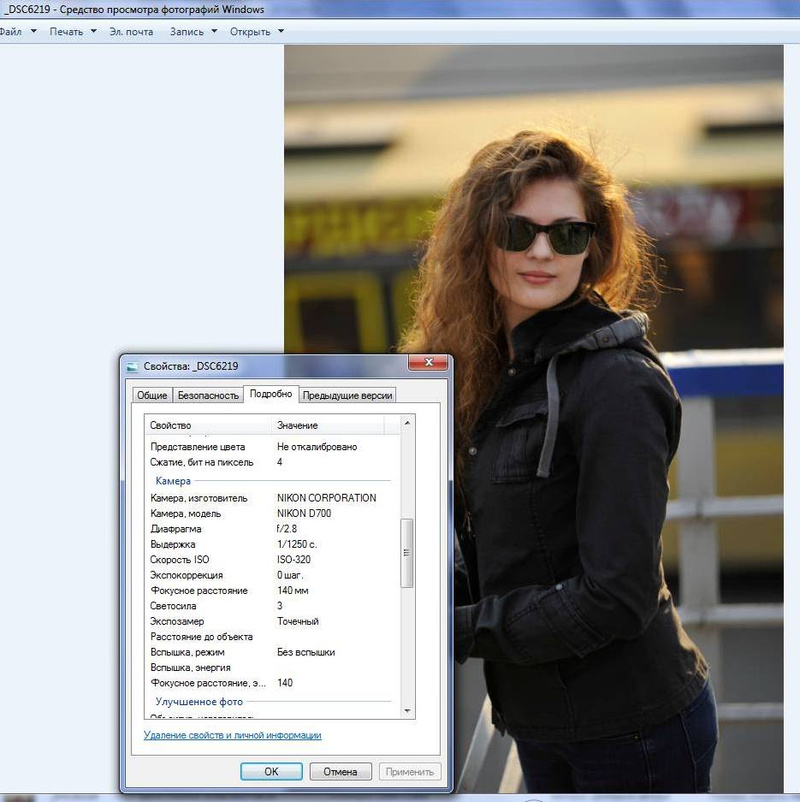Select the Подробно tab
The height and width of the screenshot is (802, 800).
point(271,394)
